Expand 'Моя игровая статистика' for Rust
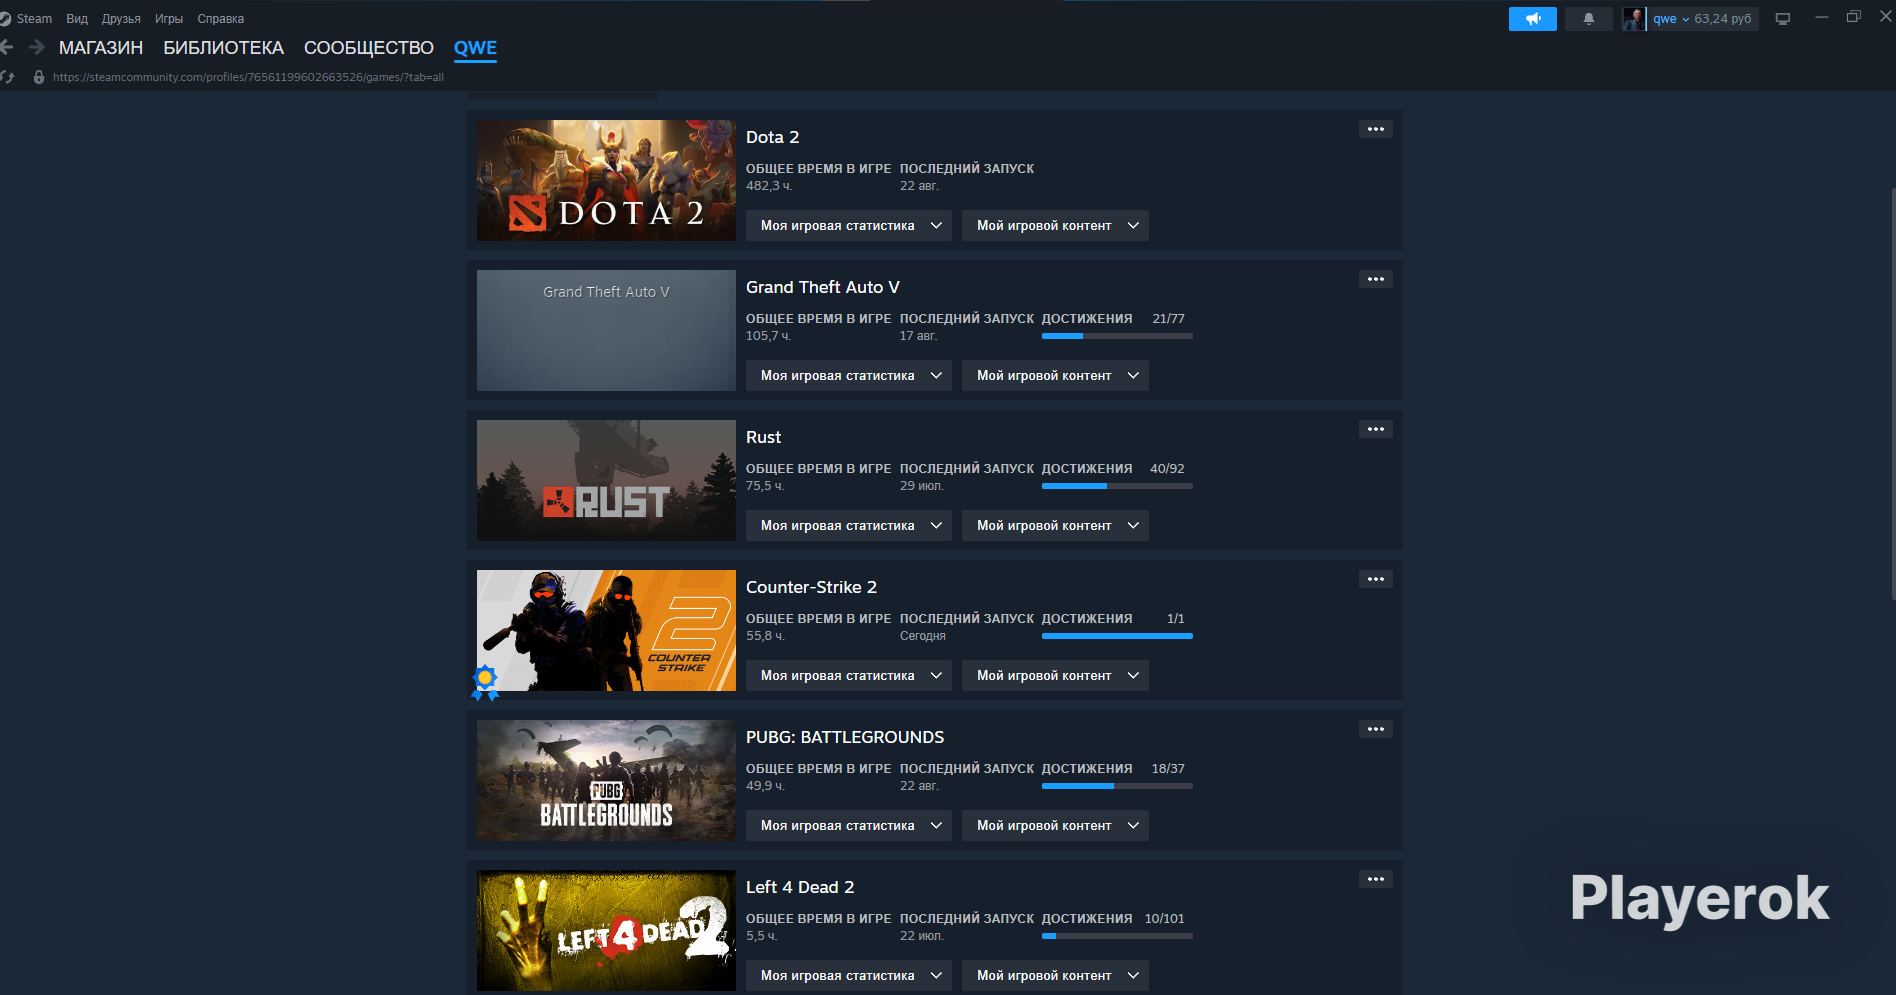The width and height of the screenshot is (1896, 995). point(849,526)
